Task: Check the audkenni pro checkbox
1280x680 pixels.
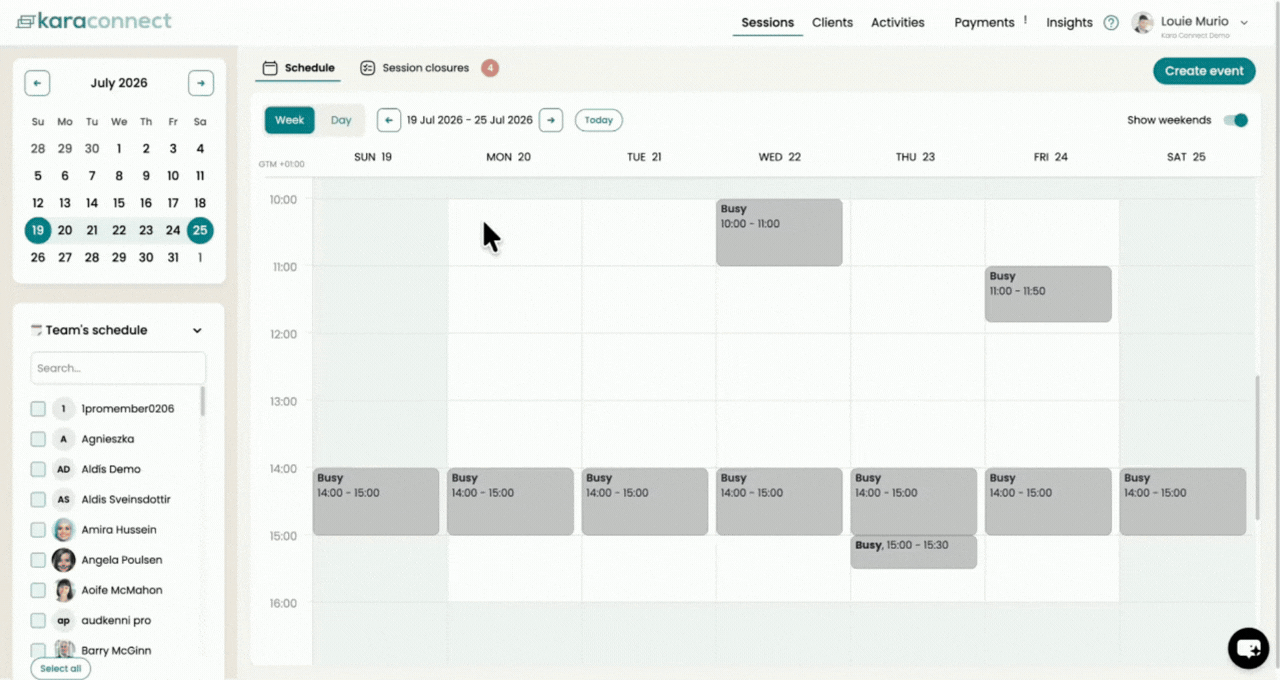Action: click(x=38, y=620)
